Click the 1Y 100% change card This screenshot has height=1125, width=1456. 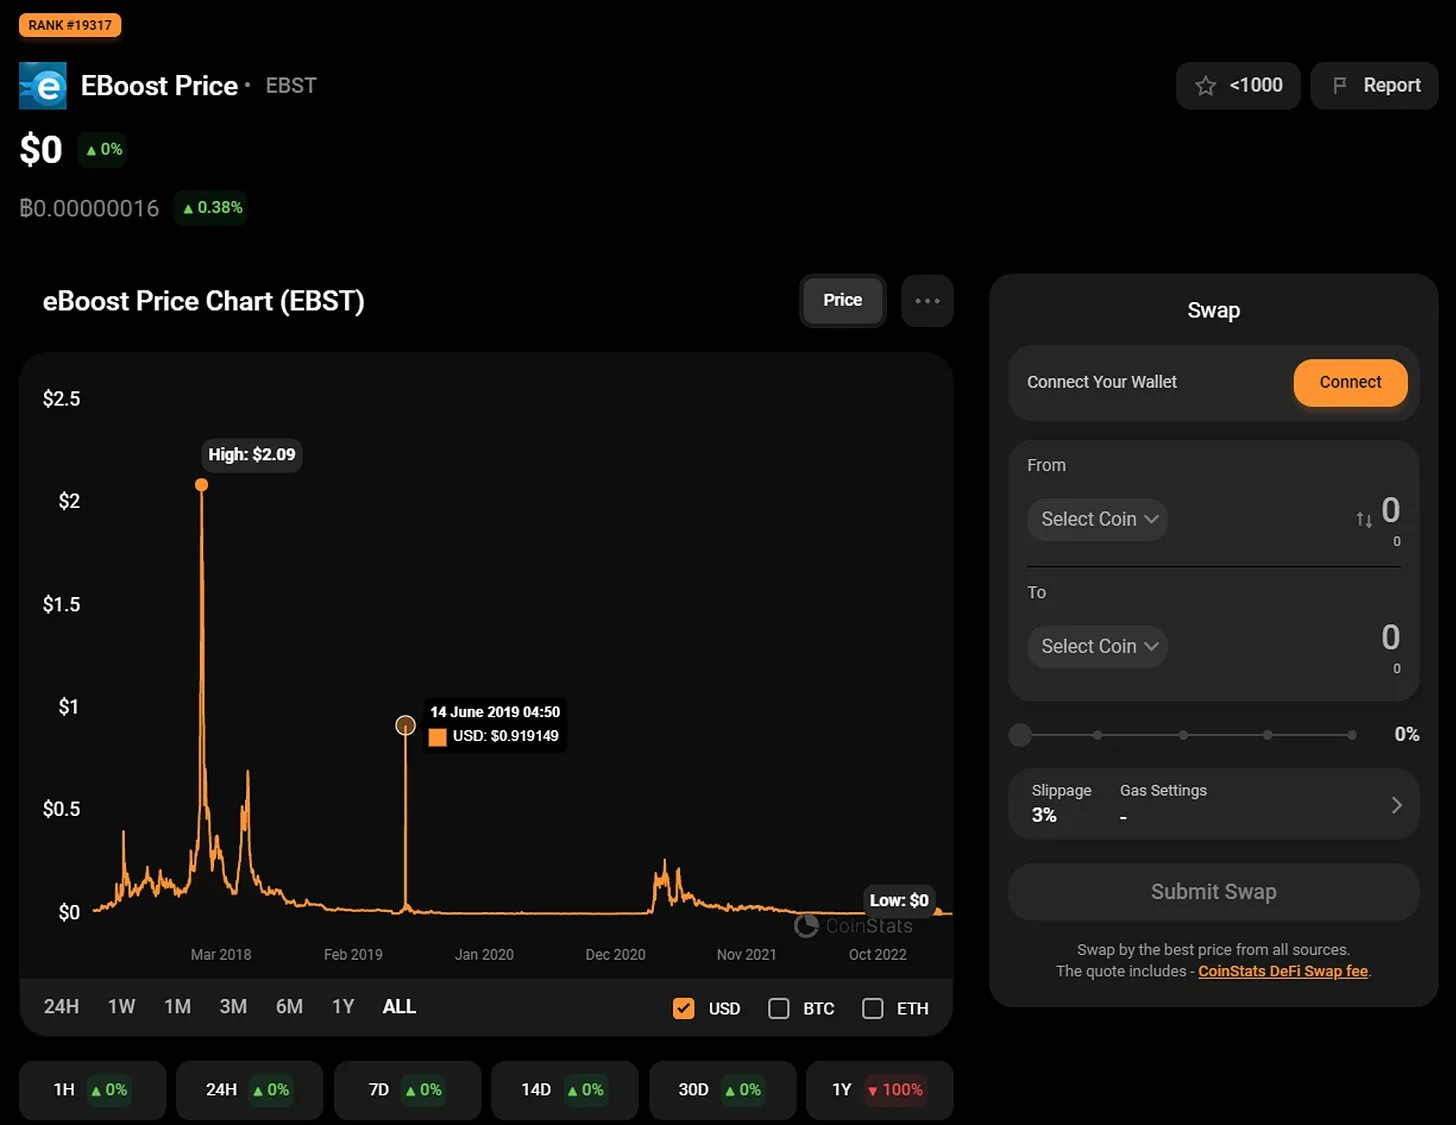point(879,1090)
